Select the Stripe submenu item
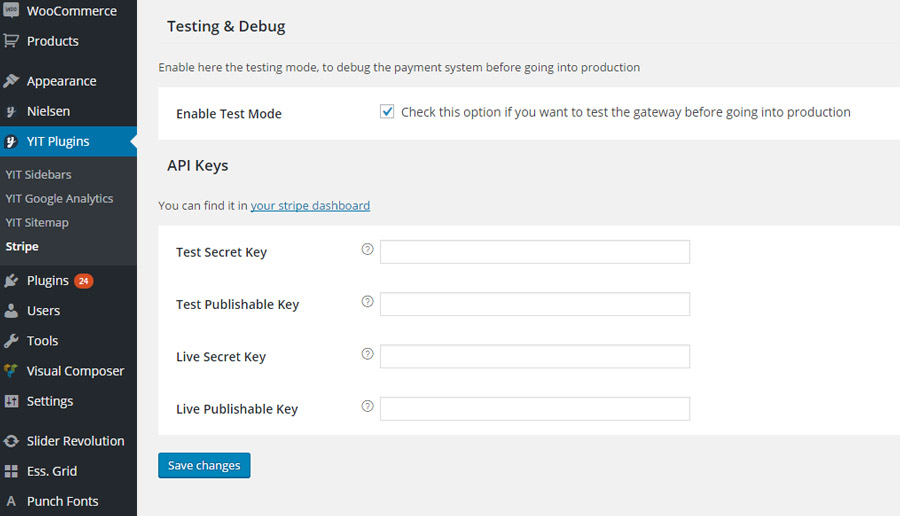 (22, 247)
